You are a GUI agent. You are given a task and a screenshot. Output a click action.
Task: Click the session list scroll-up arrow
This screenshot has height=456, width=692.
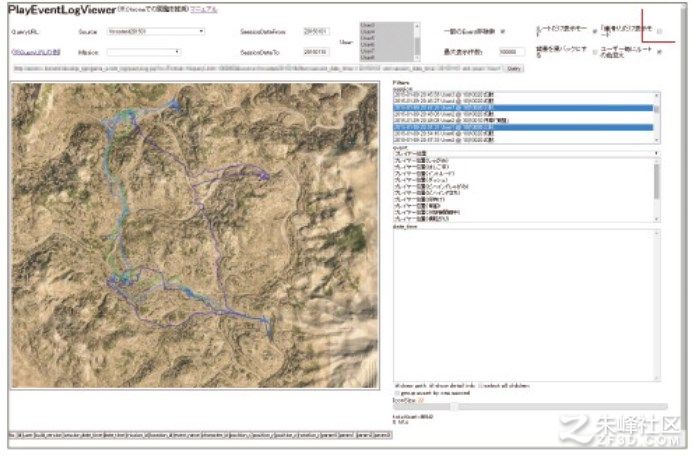657,95
